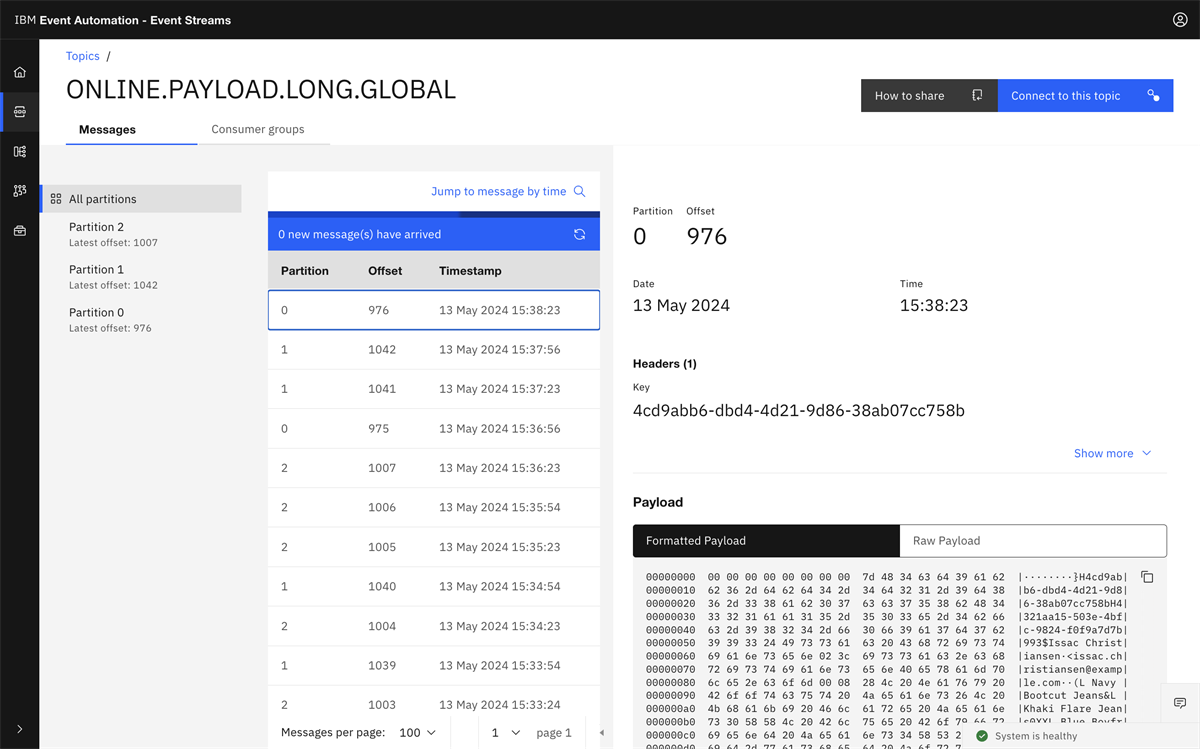This screenshot has height=749, width=1200.
Task: Click the Timestamp column header
Action: pos(470,271)
